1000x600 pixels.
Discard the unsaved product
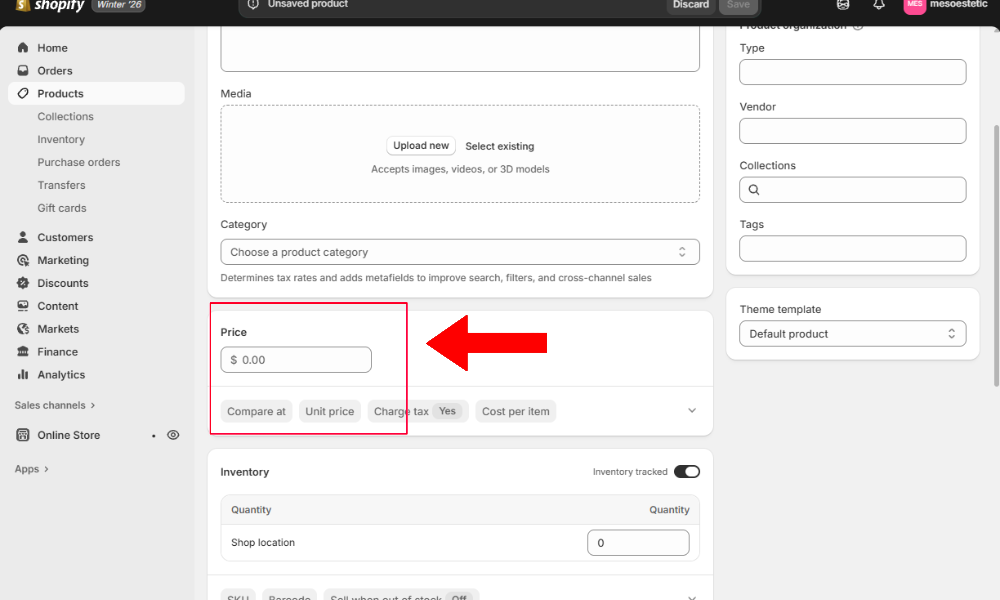[691, 5]
